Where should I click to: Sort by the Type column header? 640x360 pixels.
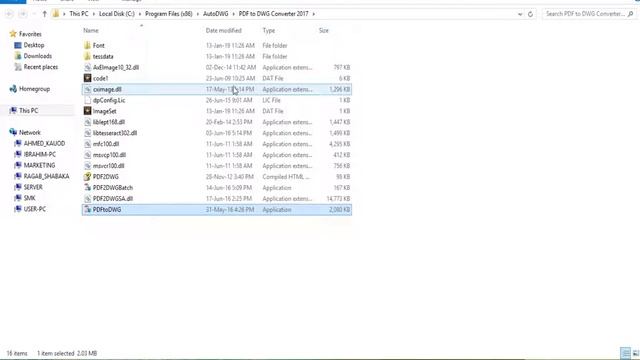pyautogui.click(x=269, y=31)
